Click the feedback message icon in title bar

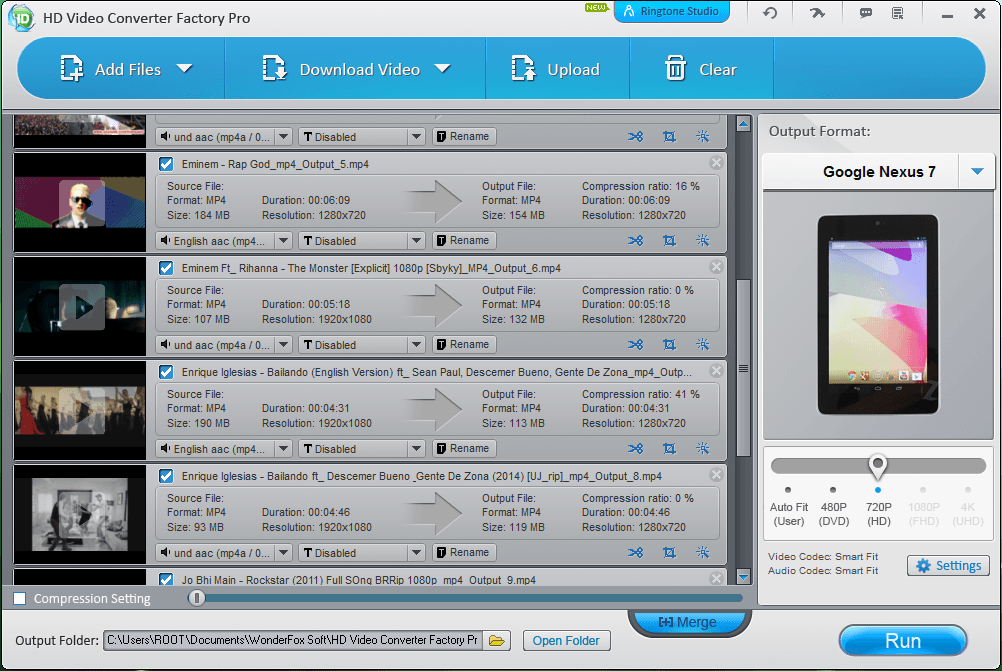coord(864,13)
